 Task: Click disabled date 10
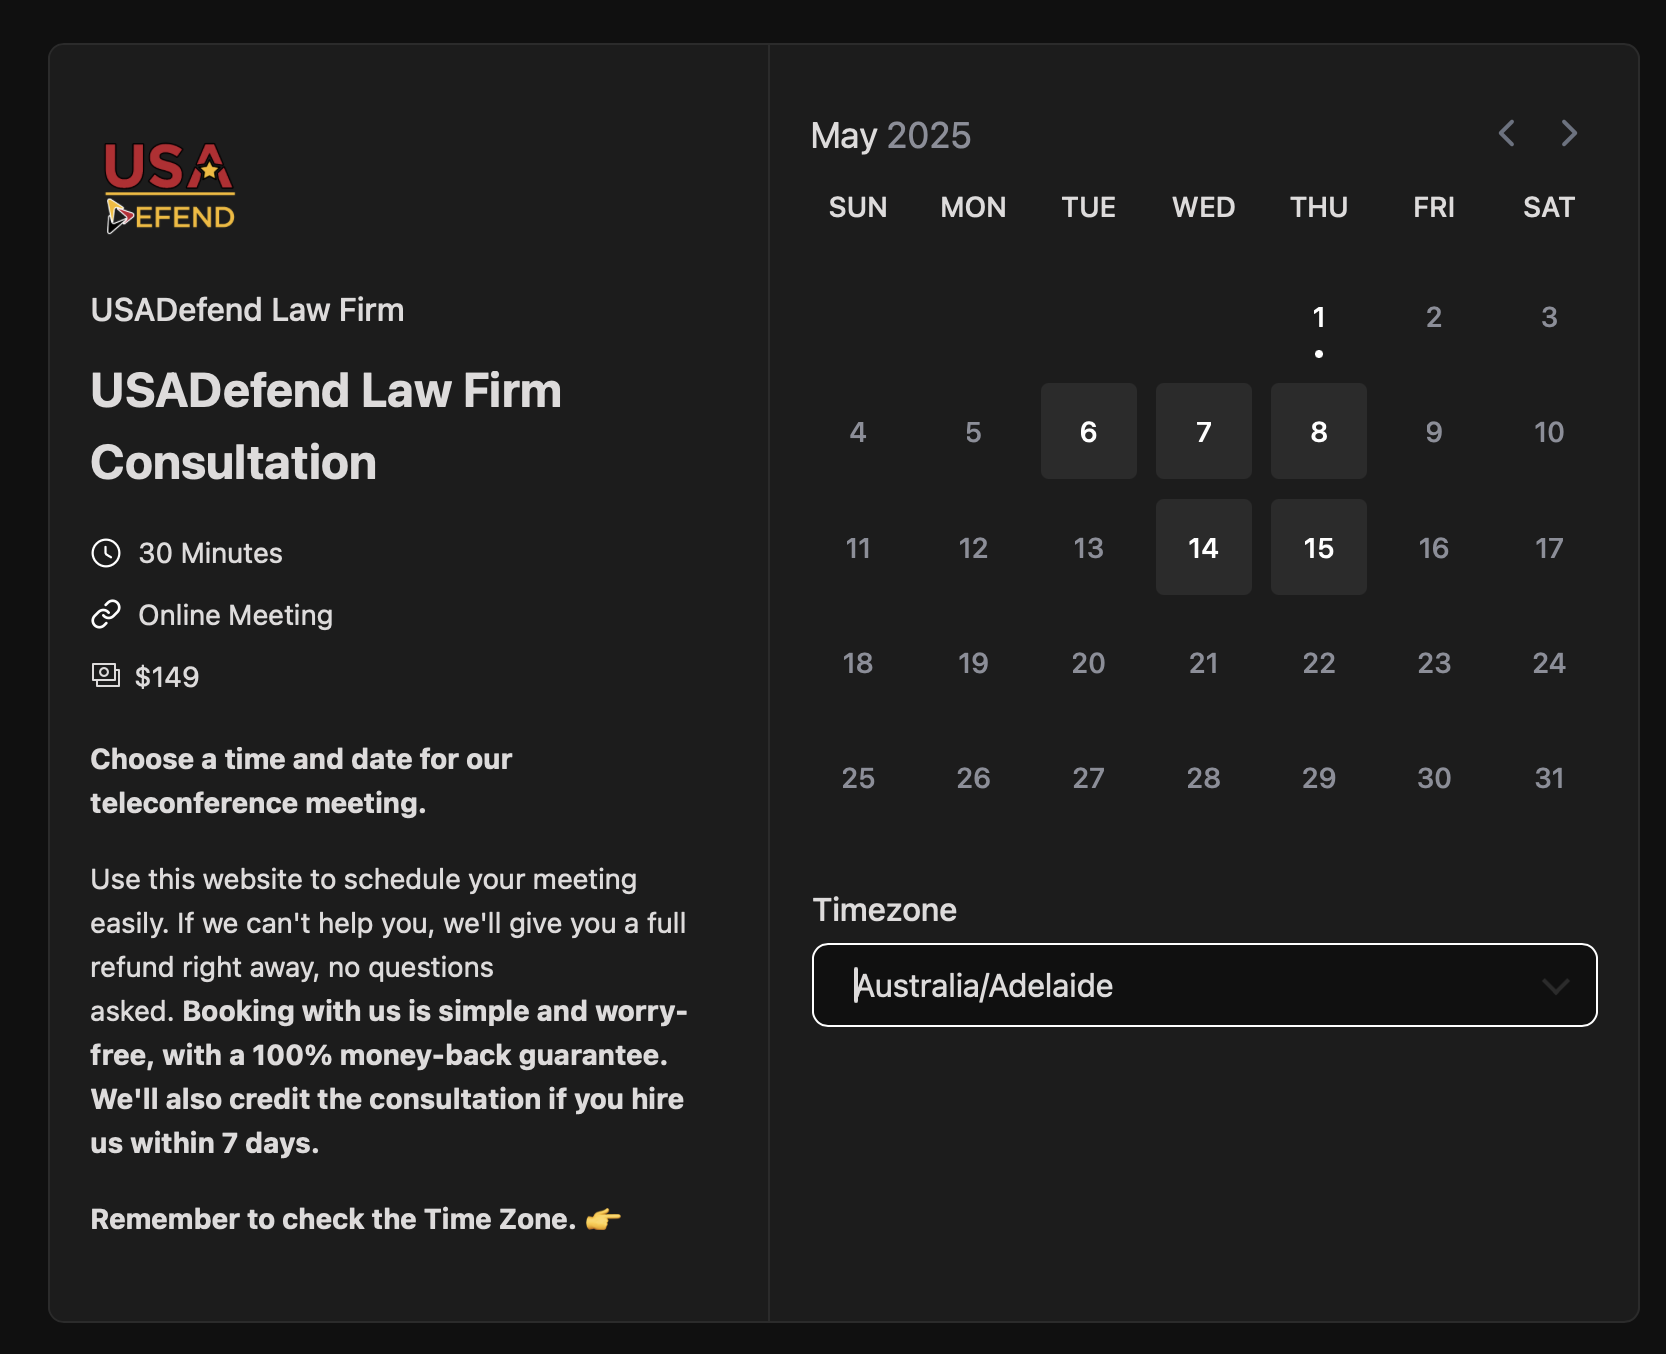[1549, 431]
